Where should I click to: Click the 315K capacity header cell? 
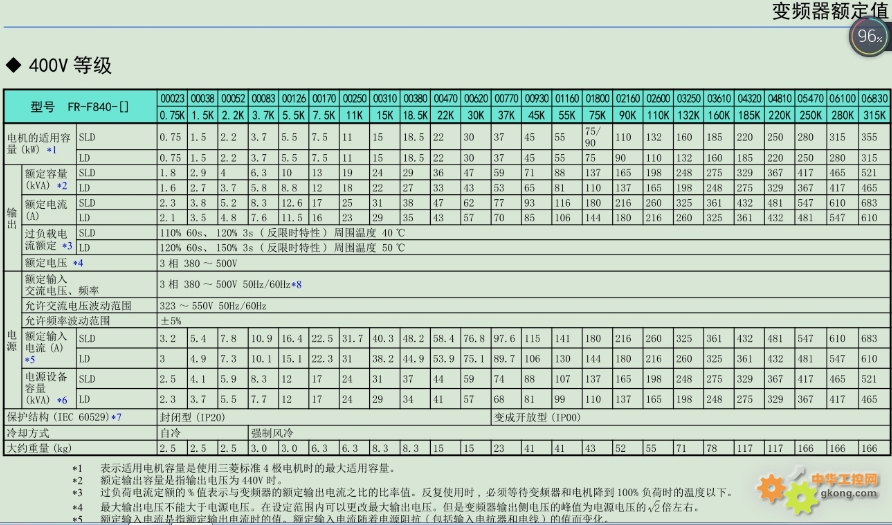873,115
